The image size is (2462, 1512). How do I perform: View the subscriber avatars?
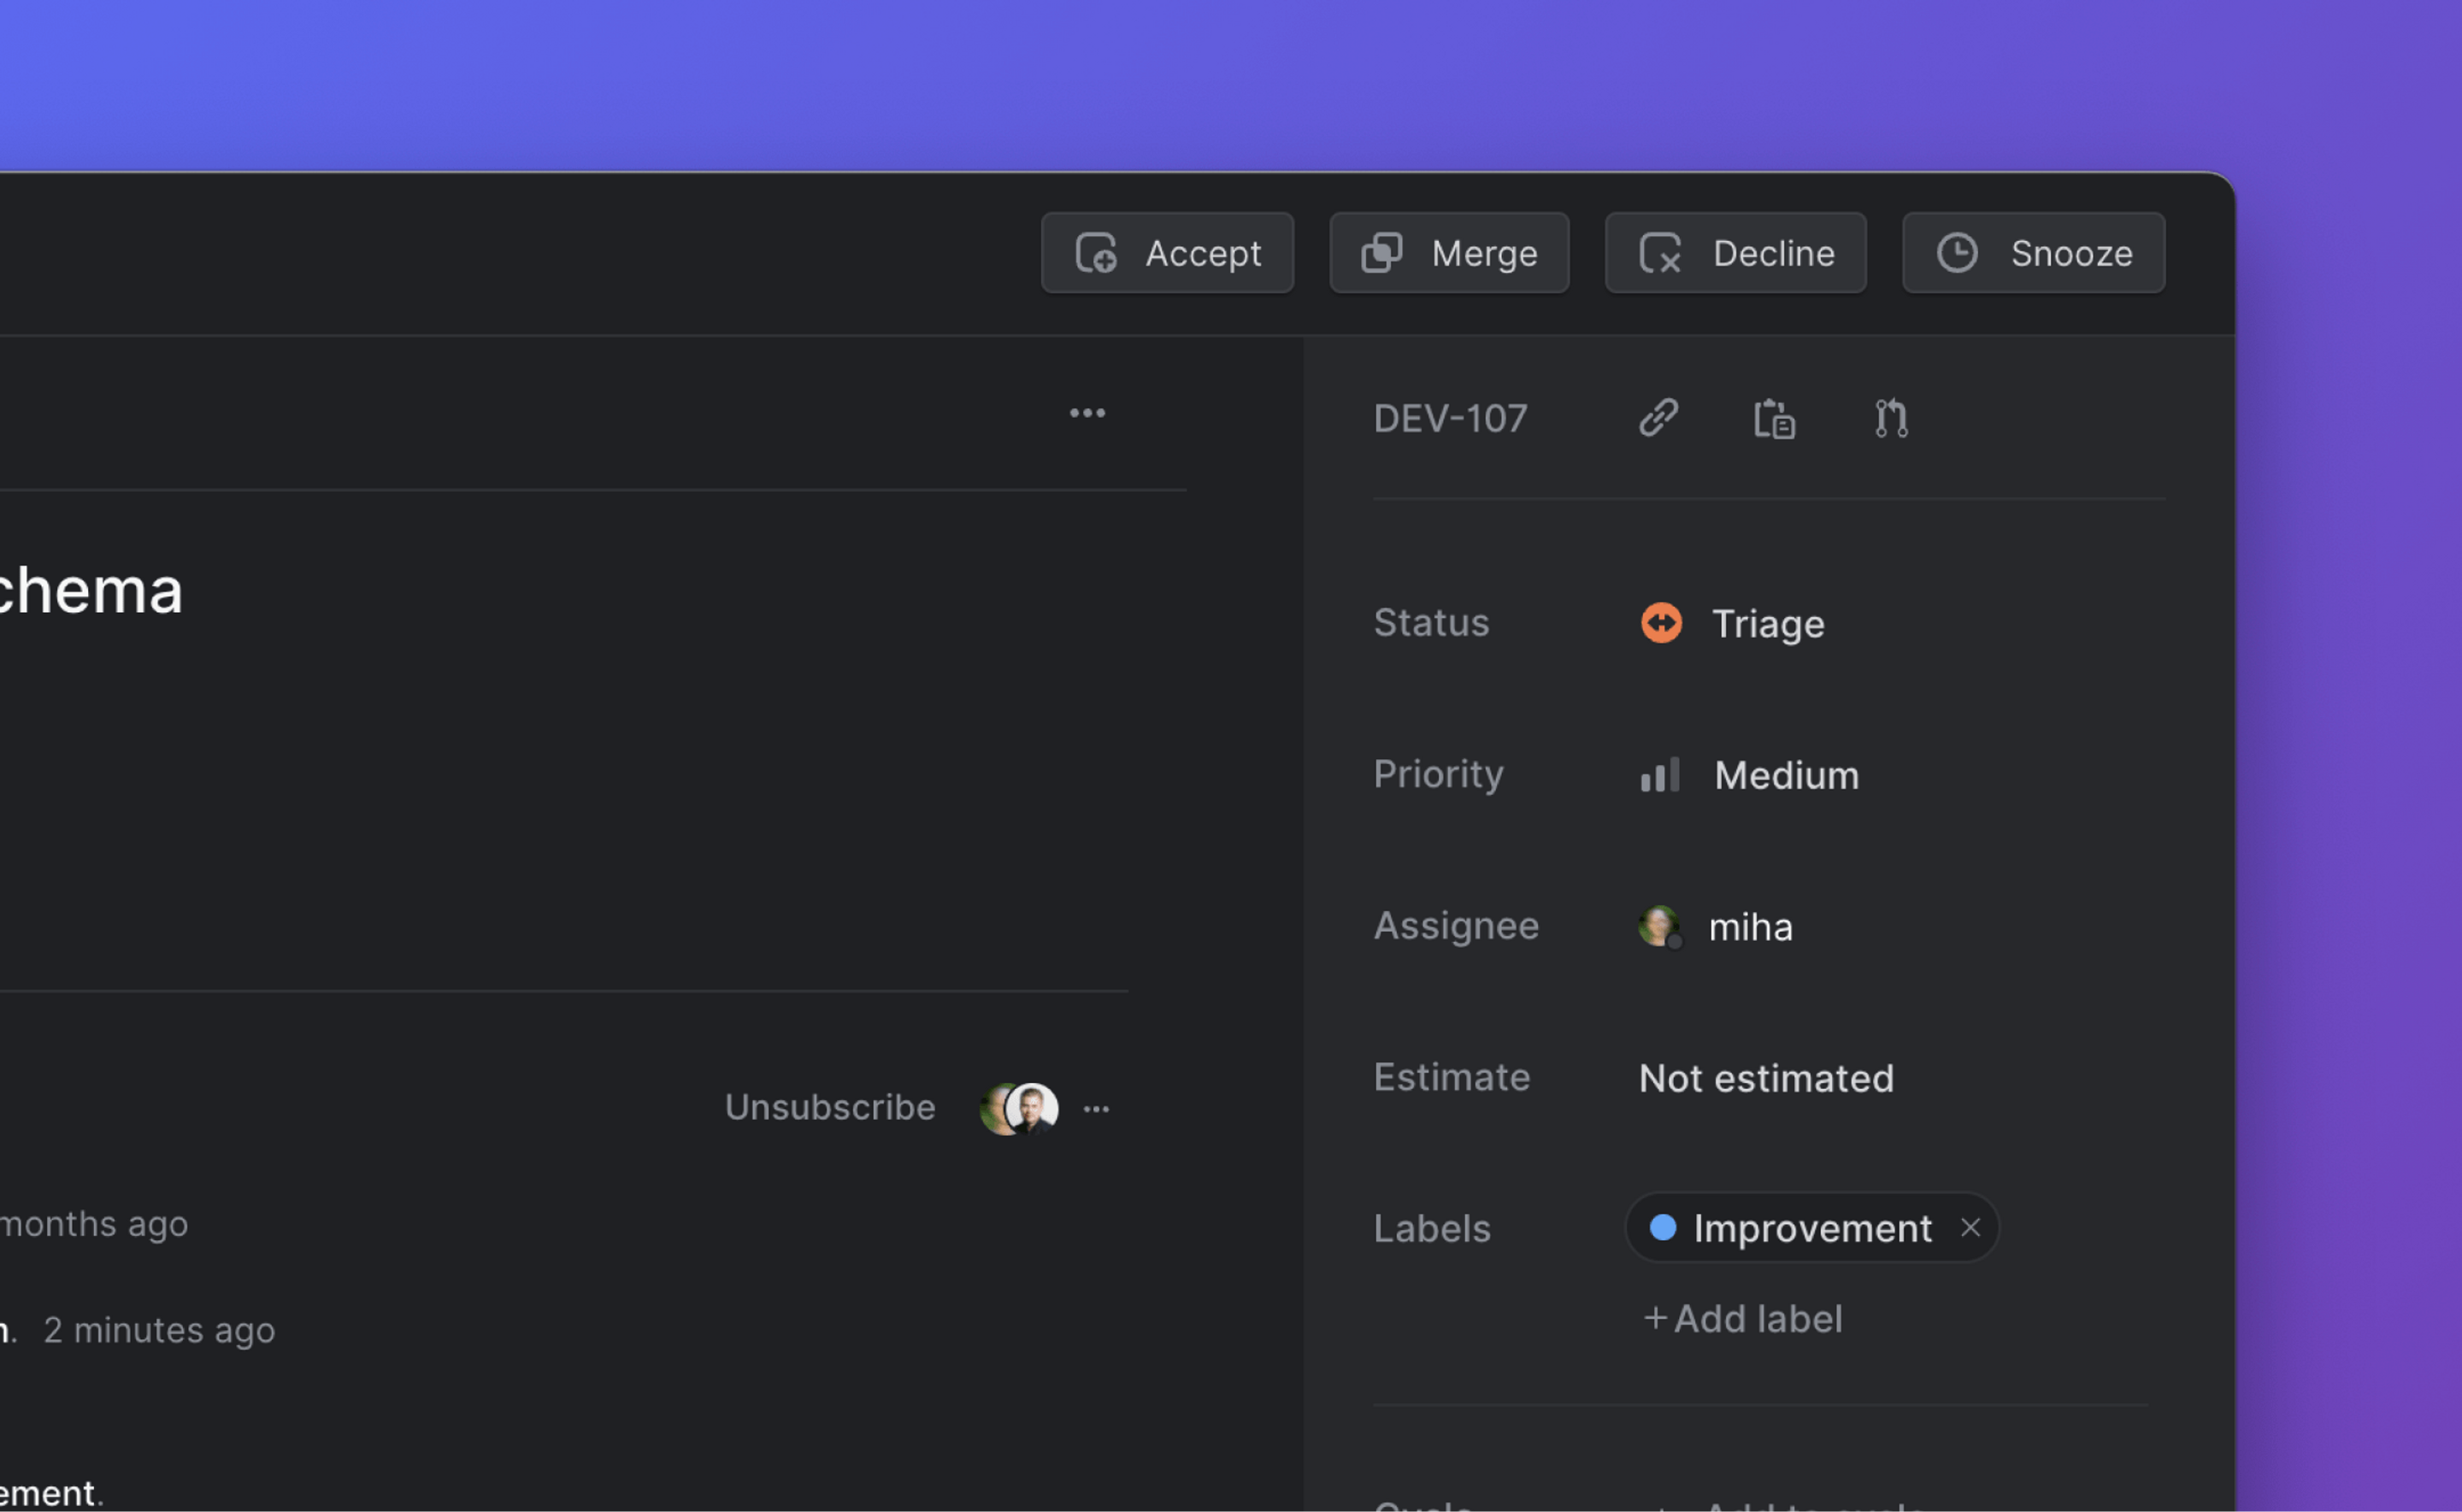(x=1019, y=1109)
